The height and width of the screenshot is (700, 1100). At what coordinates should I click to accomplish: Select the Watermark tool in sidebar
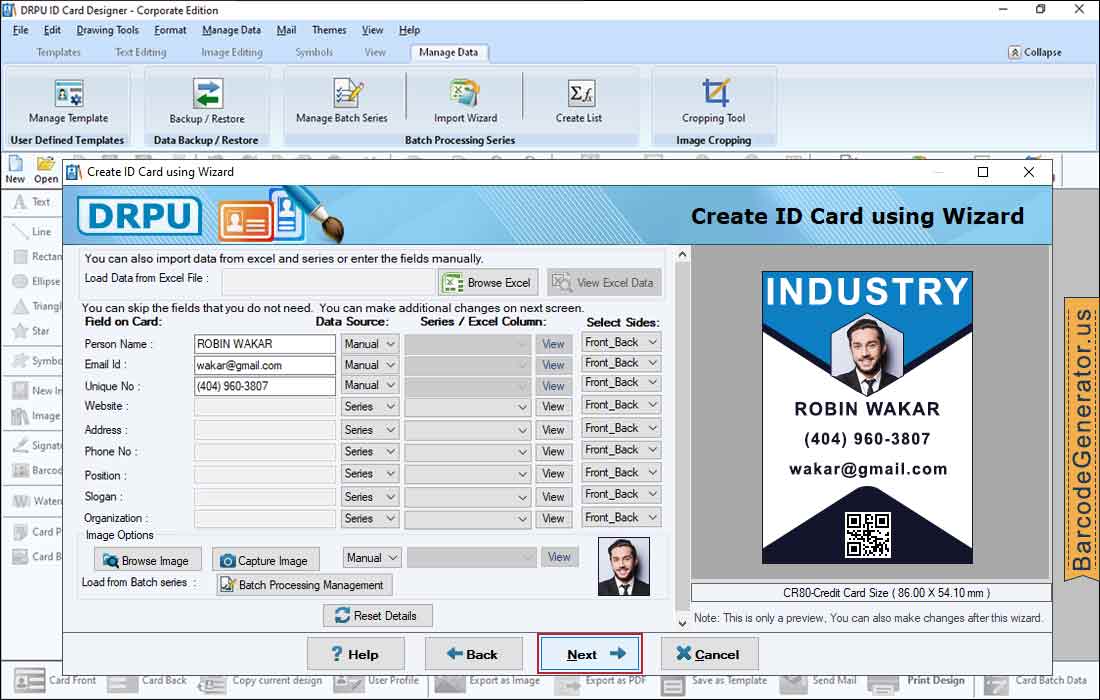[x=36, y=501]
